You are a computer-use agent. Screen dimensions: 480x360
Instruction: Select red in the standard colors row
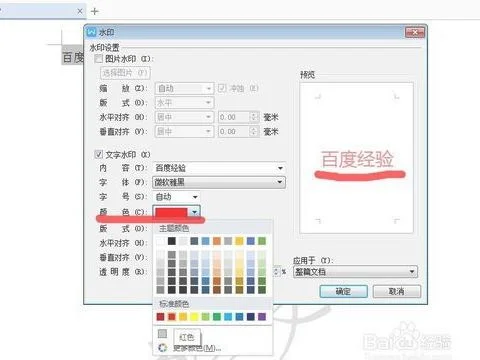pos(172,316)
